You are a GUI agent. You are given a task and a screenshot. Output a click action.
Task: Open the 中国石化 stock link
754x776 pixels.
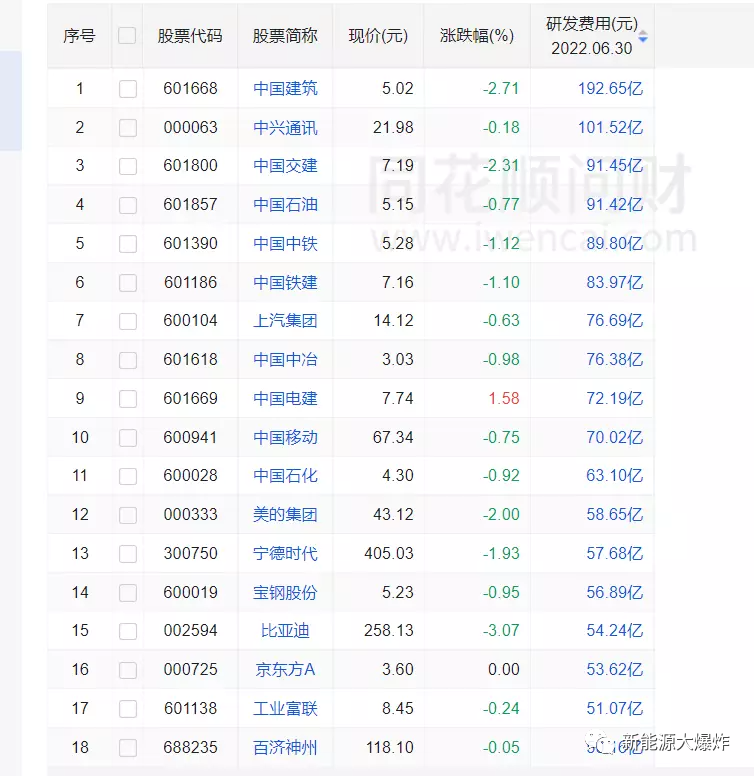(285, 476)
